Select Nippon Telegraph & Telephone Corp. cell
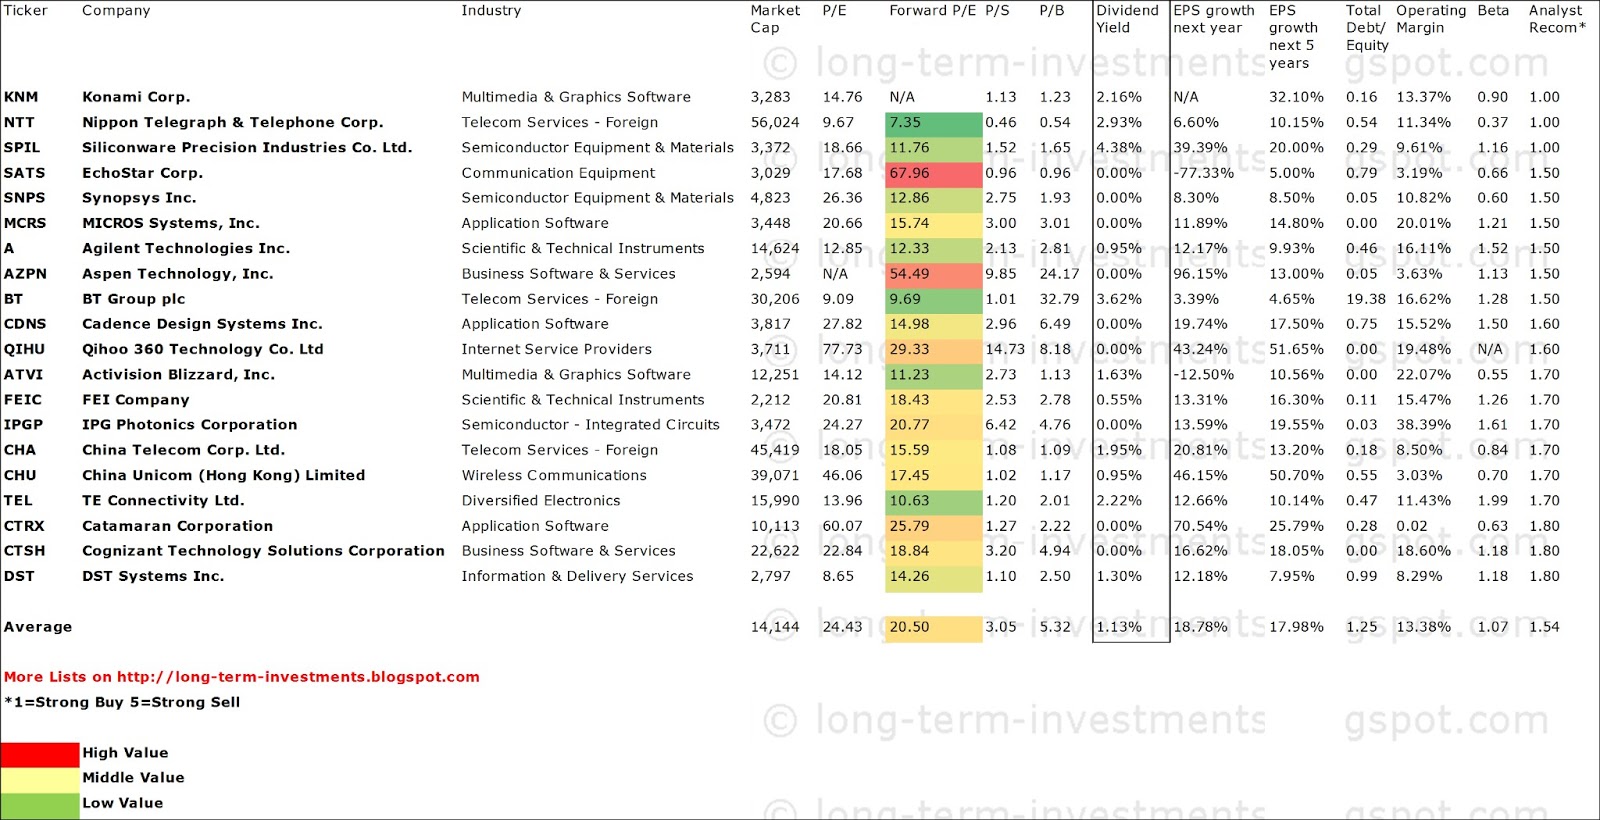1600x820 pixels. [x=233, y=122]
